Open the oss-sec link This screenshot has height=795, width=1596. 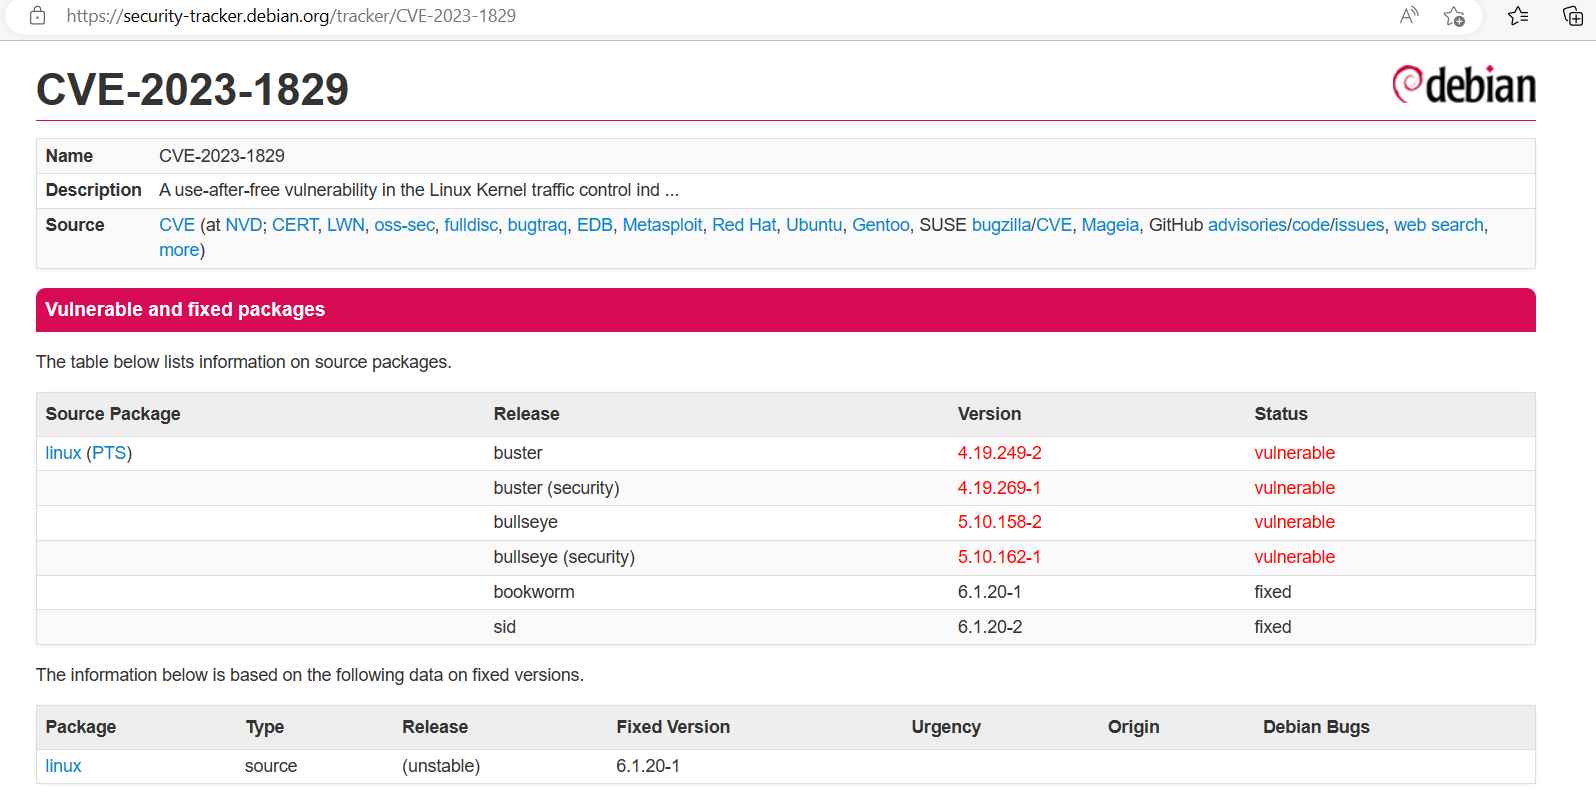[404, 225]
